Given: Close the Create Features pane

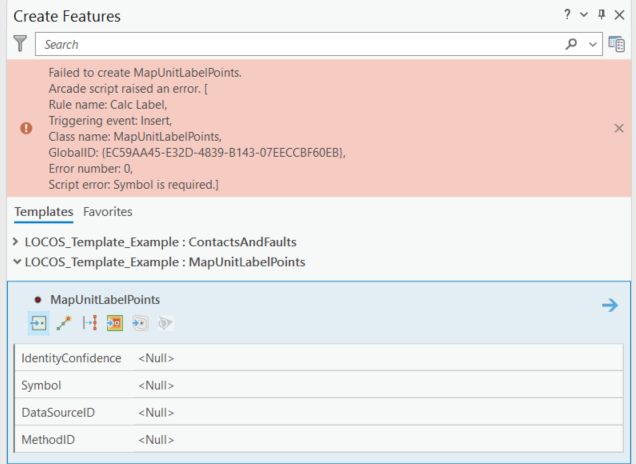Looking at the screenshot, I should click(x=619, y=15).
